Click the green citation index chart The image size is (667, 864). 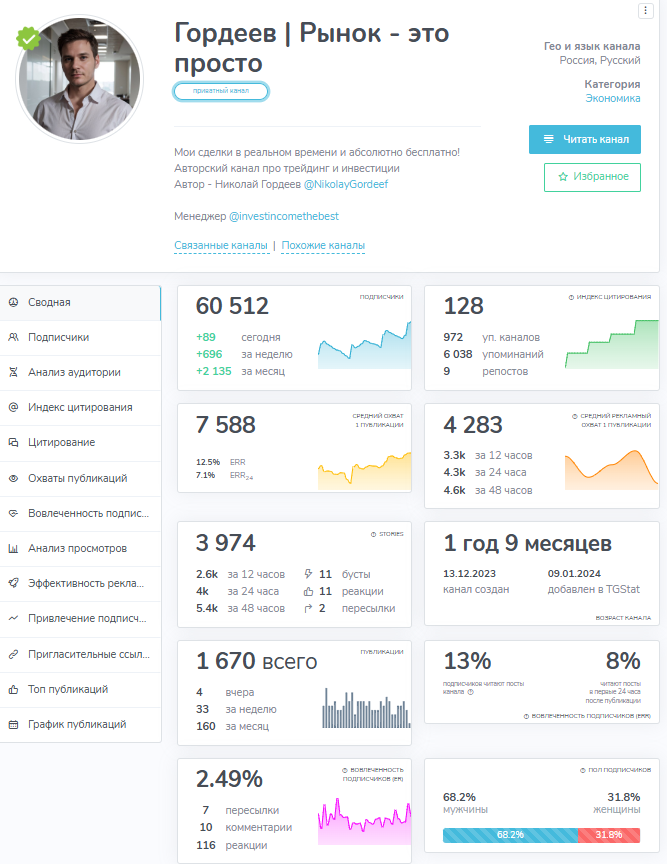pos(612,344)
